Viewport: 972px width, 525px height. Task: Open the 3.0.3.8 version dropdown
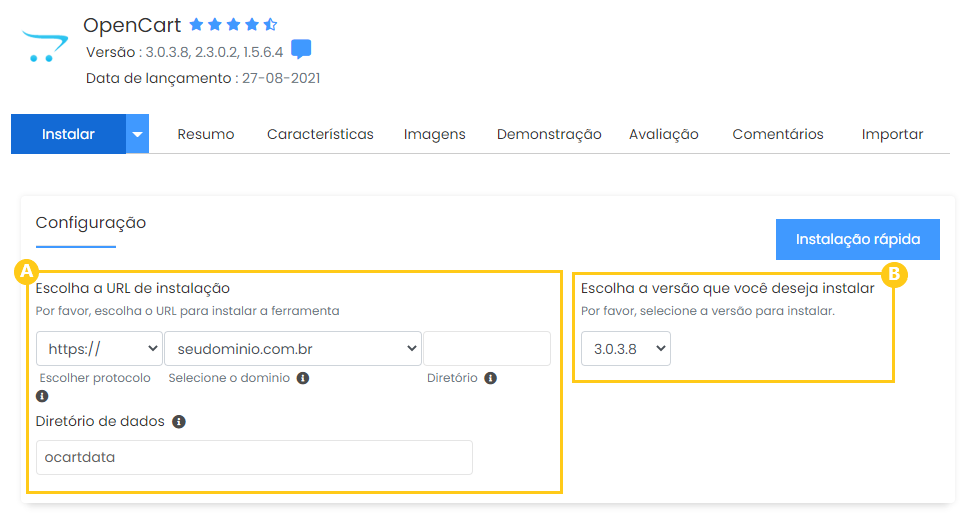[x=625, y=349]
